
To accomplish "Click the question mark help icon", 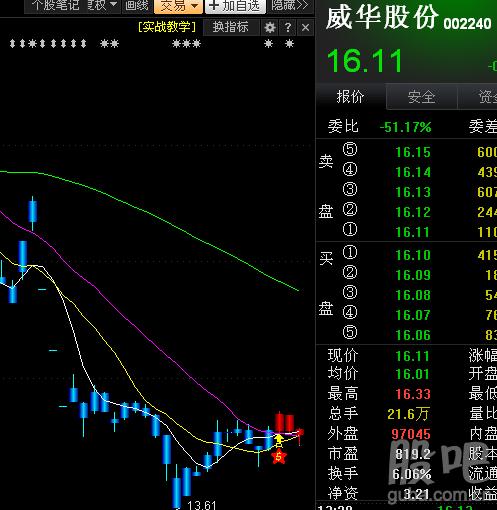I will tap(288, 27).
